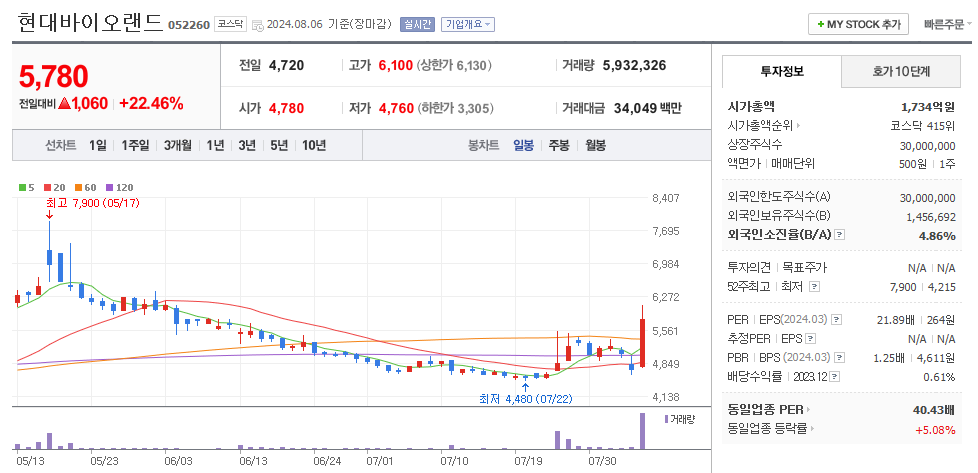
Task: Open help icon next to 52주최고 최저
Action: (814, 286)
